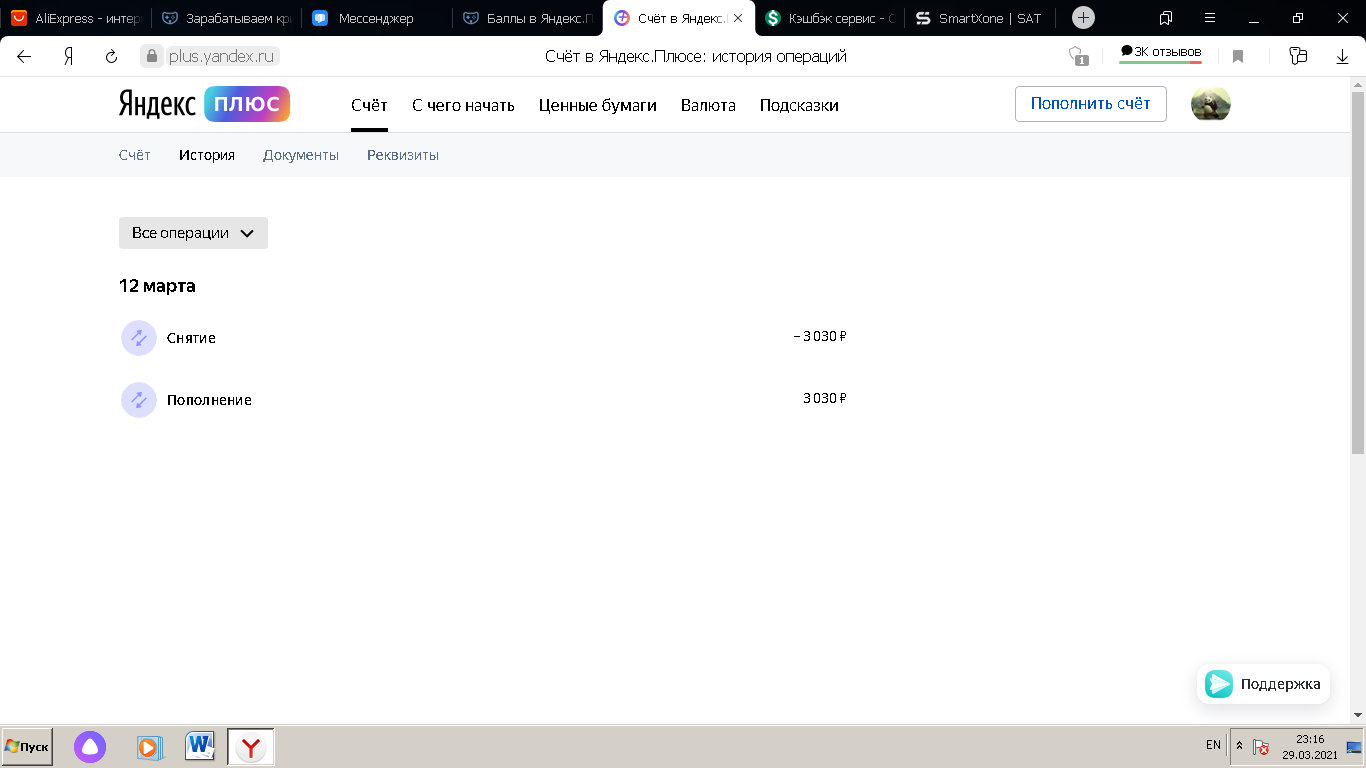Open the 3K отзывов reviews indicator
The image size is (1366, 768).
(1160, 53)
